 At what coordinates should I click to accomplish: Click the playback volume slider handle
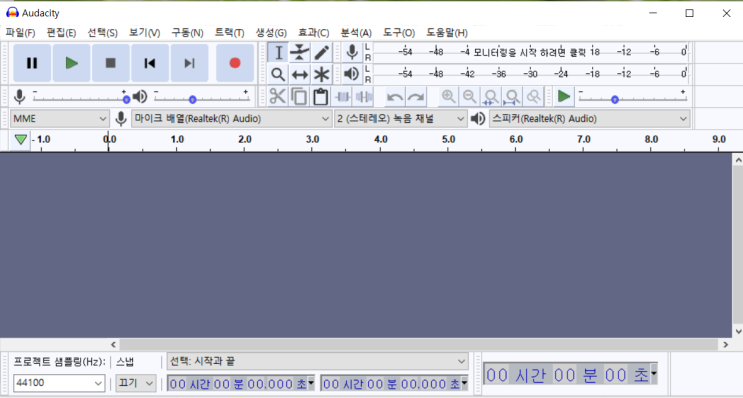click(192, 100)
